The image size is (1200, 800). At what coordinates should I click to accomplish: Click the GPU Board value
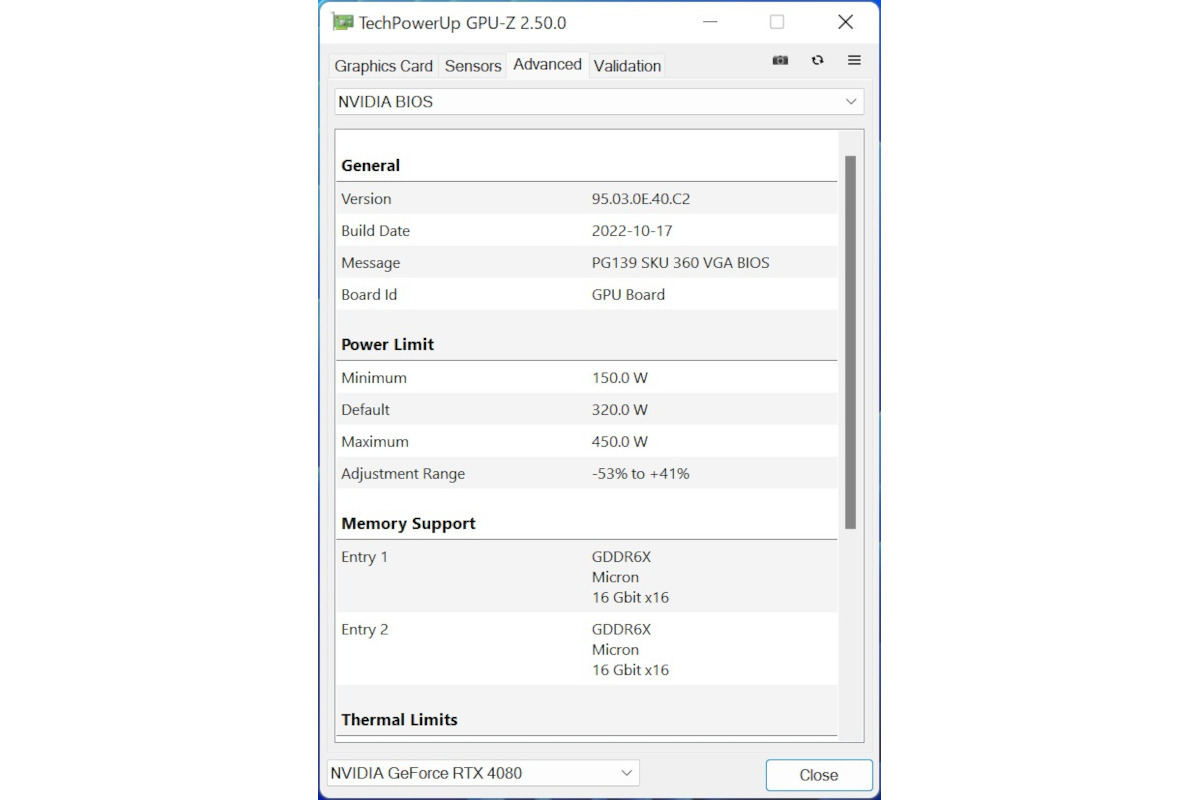pos(628,295)
